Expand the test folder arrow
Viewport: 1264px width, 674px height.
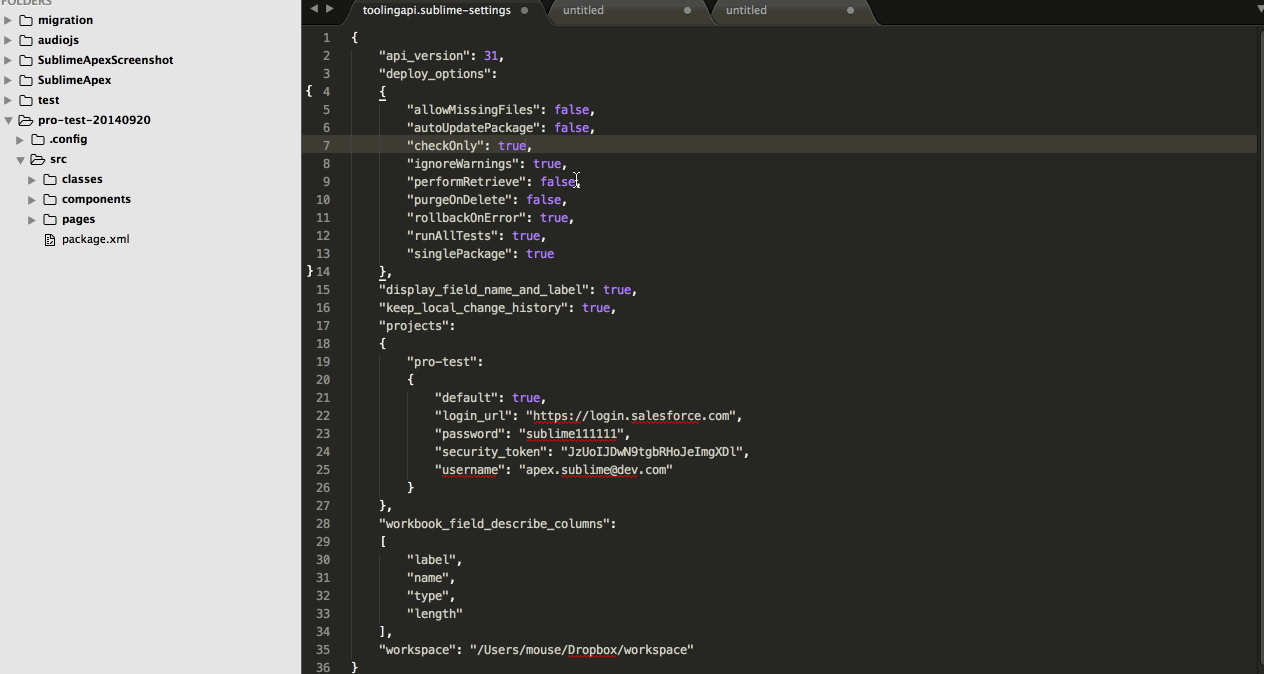pyautogui.click(x=9, y=100)
